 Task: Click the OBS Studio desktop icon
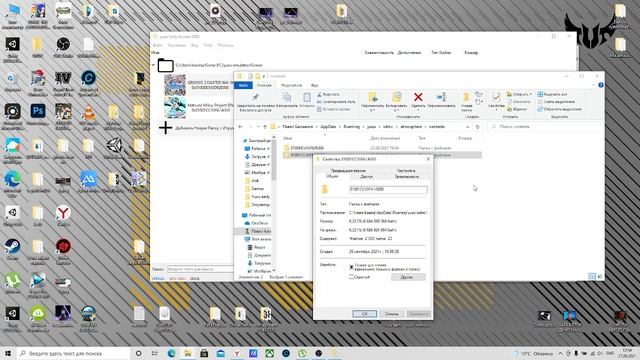63,44
